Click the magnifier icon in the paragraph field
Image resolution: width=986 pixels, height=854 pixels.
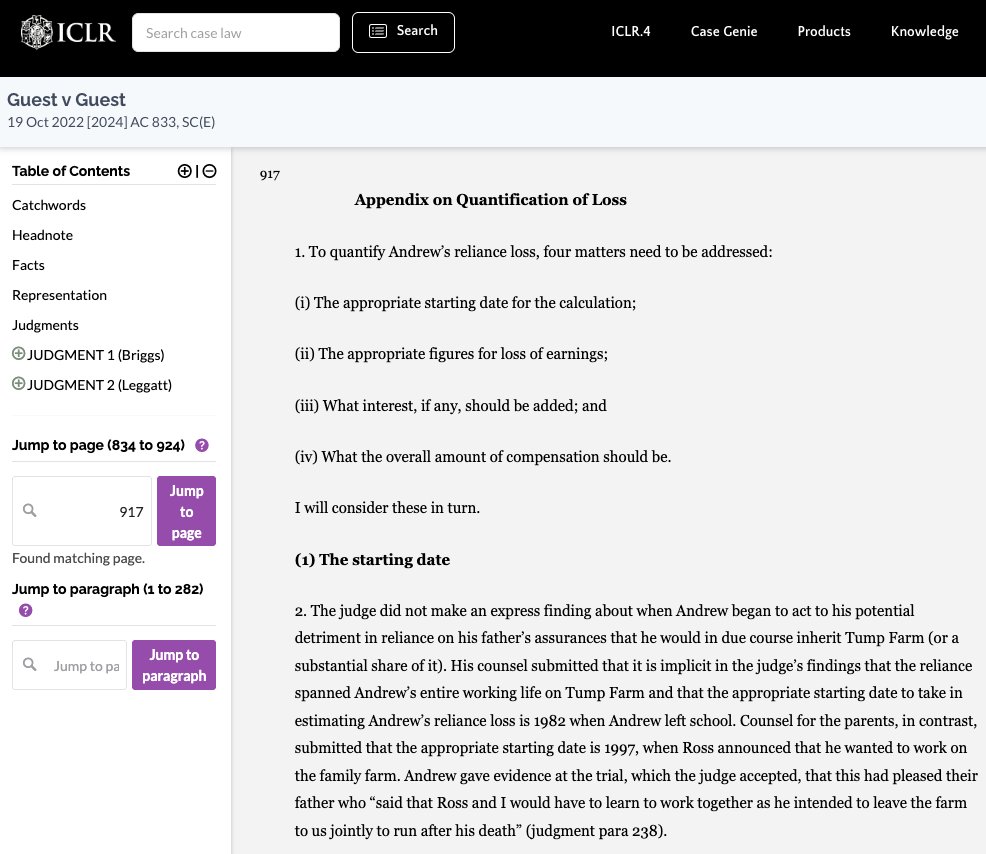(30, 665)
